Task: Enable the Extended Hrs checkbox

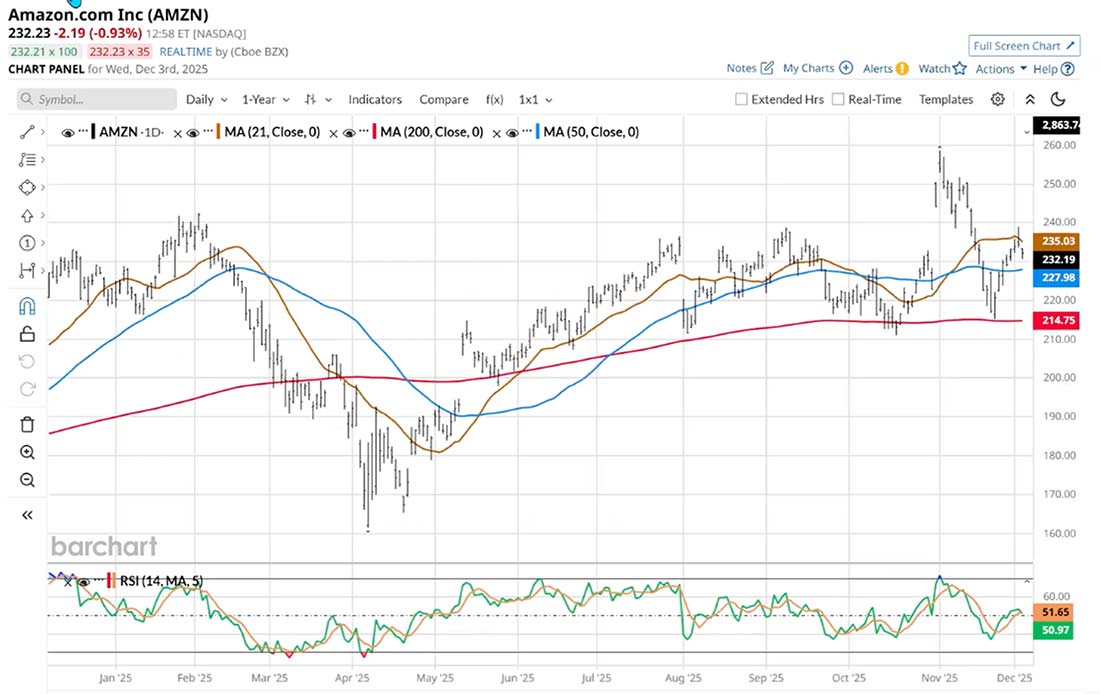Action: (741, 99)
